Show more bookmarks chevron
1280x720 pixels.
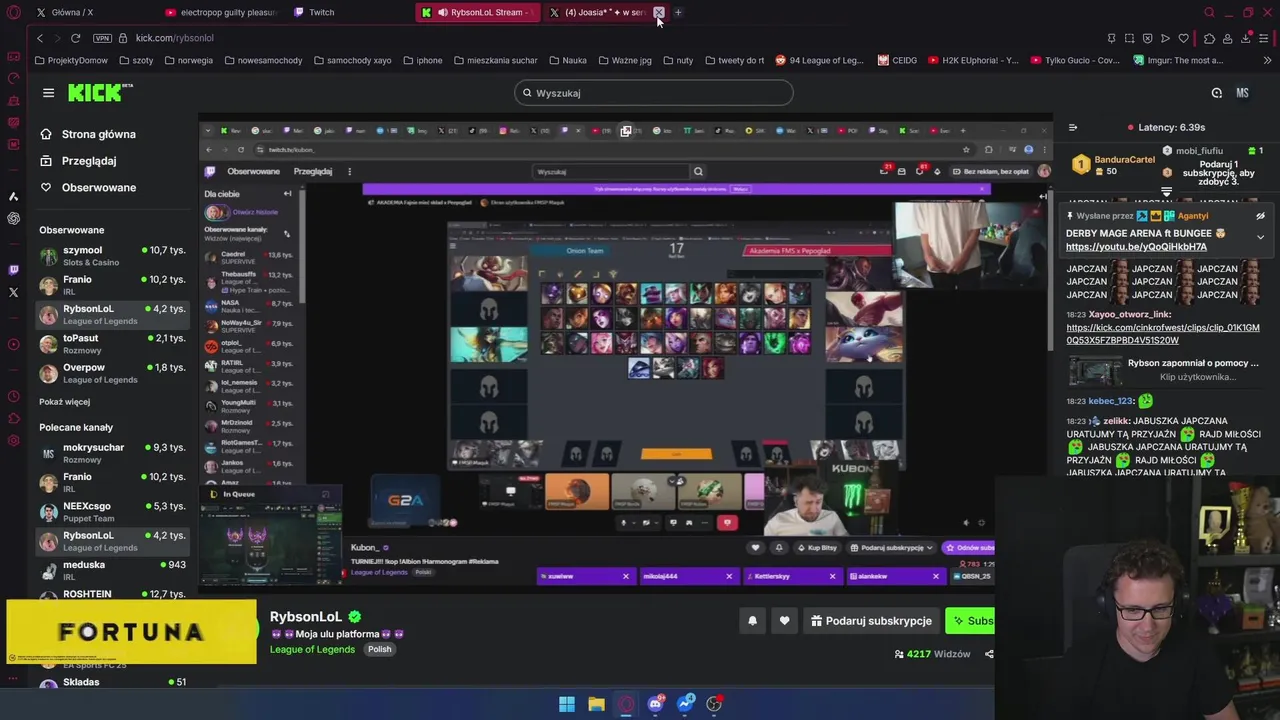[x=1265, y=60]
